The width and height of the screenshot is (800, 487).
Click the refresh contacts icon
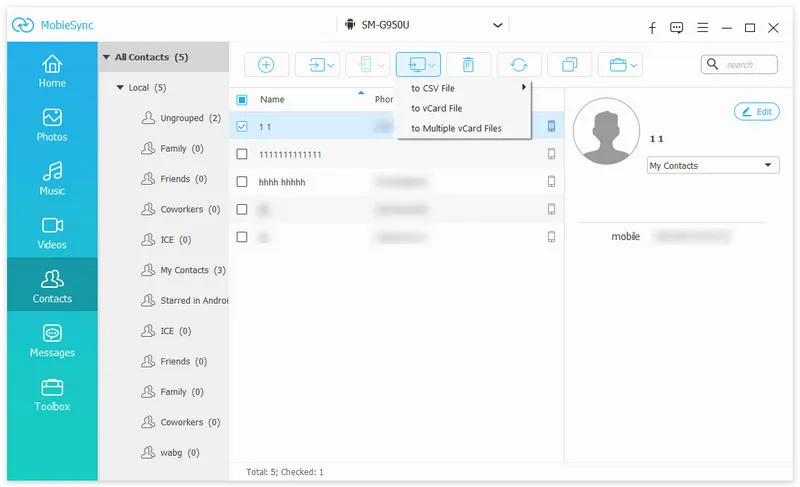tap(518, 65)
